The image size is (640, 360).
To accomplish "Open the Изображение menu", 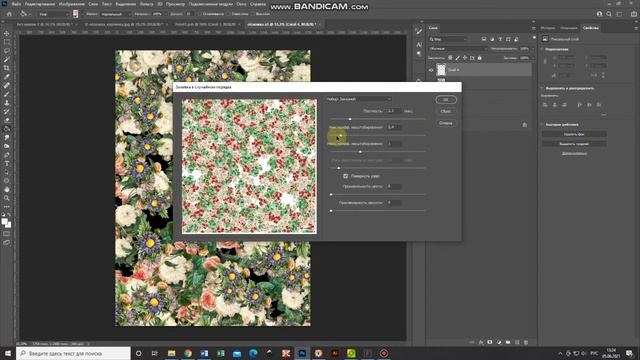I will (x=71, y=4).
